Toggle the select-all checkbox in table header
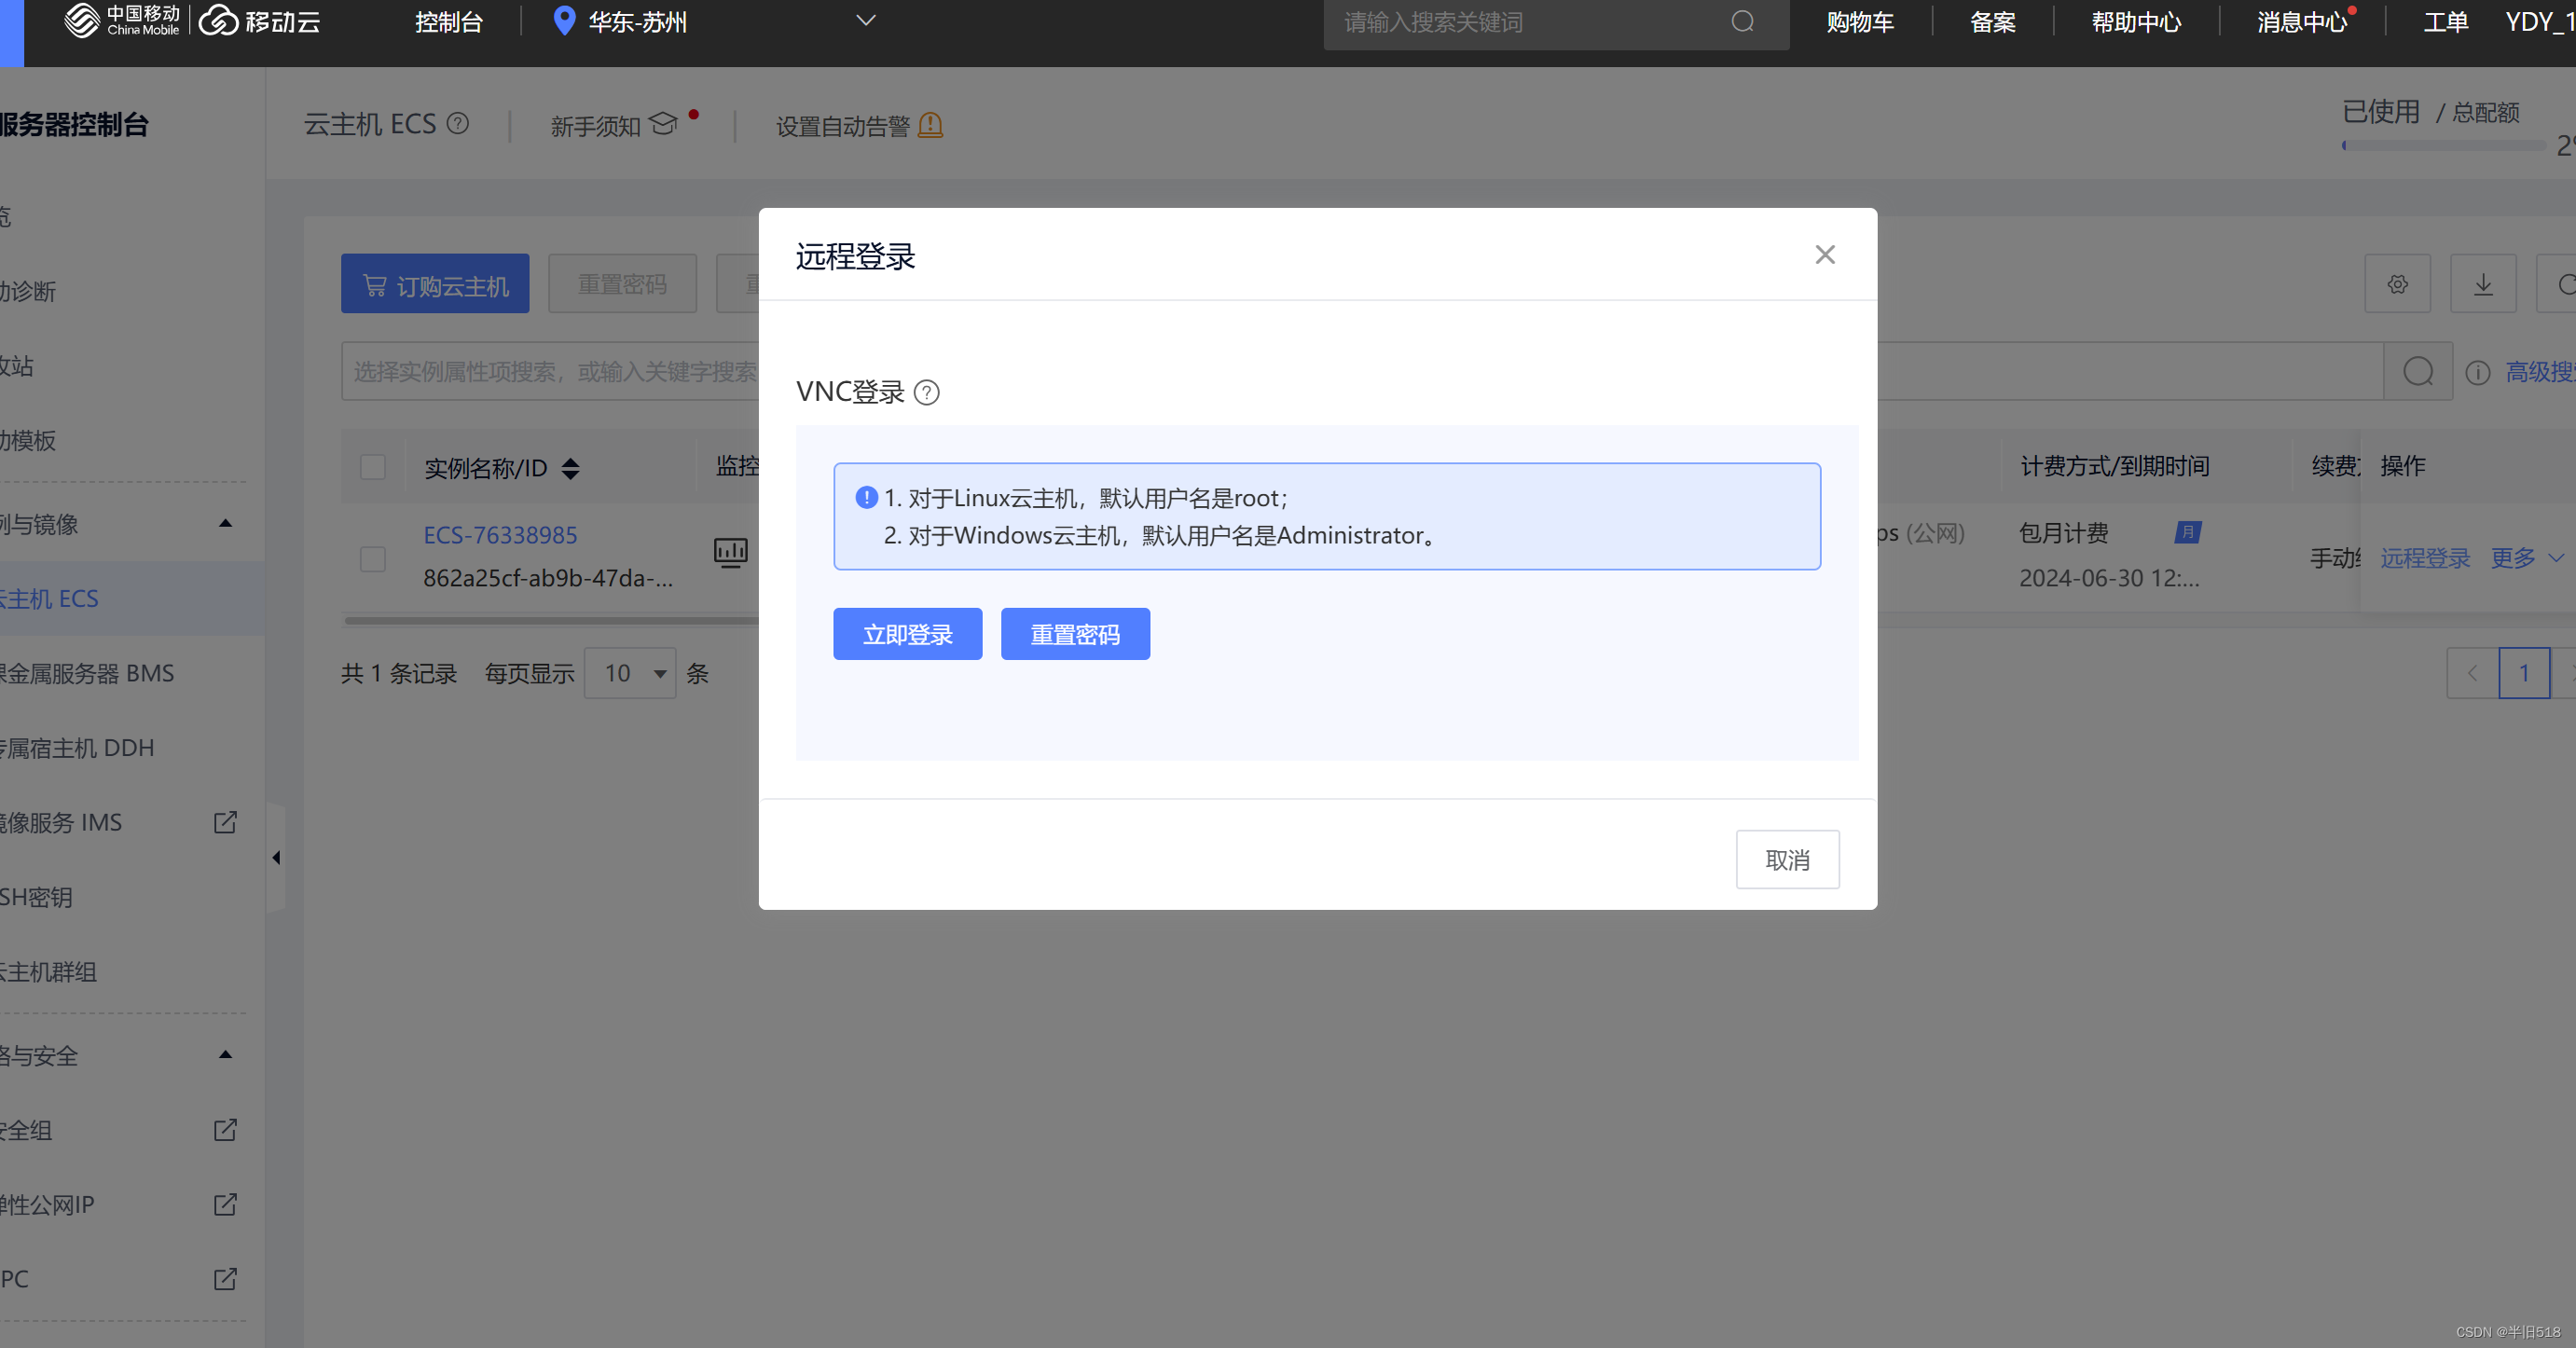The image size is (2576, 1348). (373, 467)
